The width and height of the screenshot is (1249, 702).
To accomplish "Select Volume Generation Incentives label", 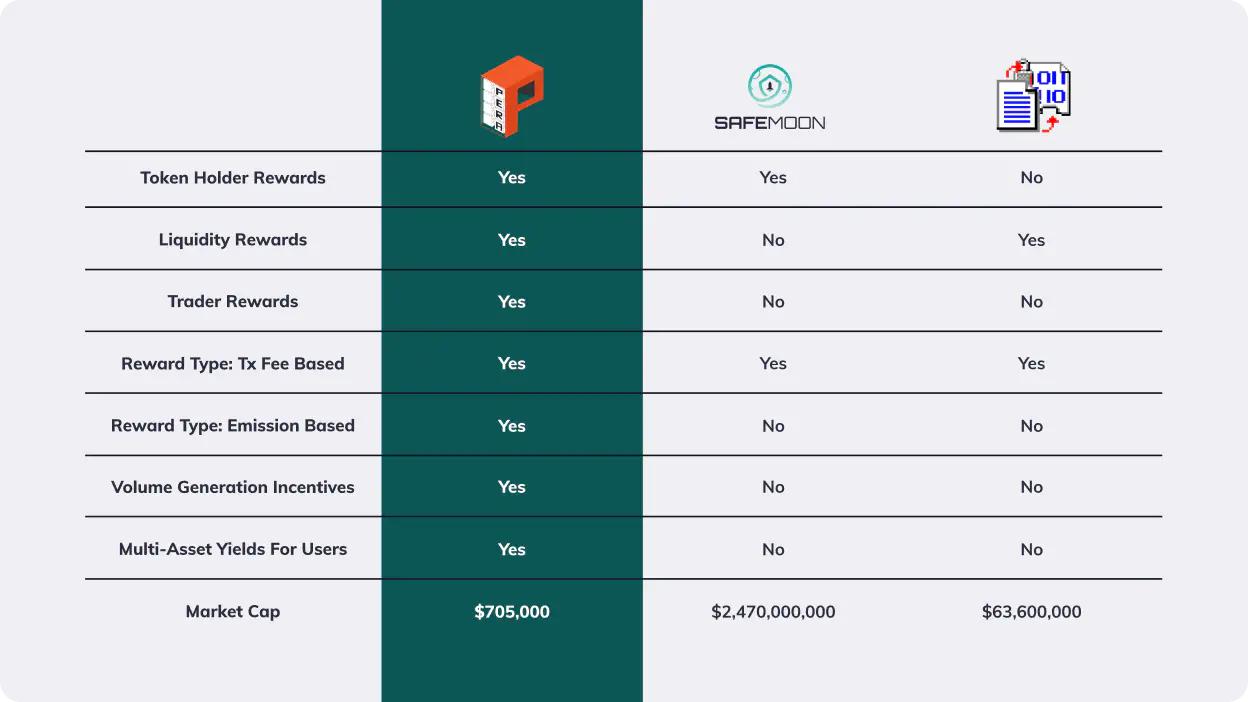I will point(233,488).
